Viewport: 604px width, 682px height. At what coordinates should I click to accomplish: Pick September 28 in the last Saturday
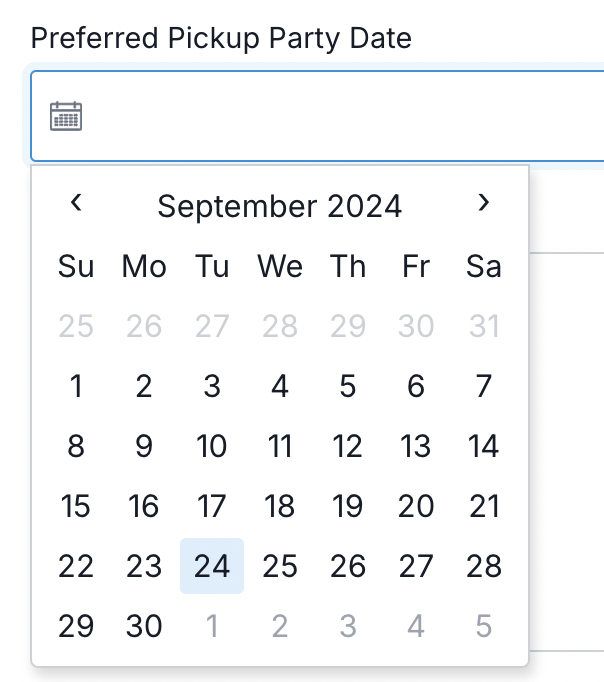pyautogui.click(x=484, y=566)
